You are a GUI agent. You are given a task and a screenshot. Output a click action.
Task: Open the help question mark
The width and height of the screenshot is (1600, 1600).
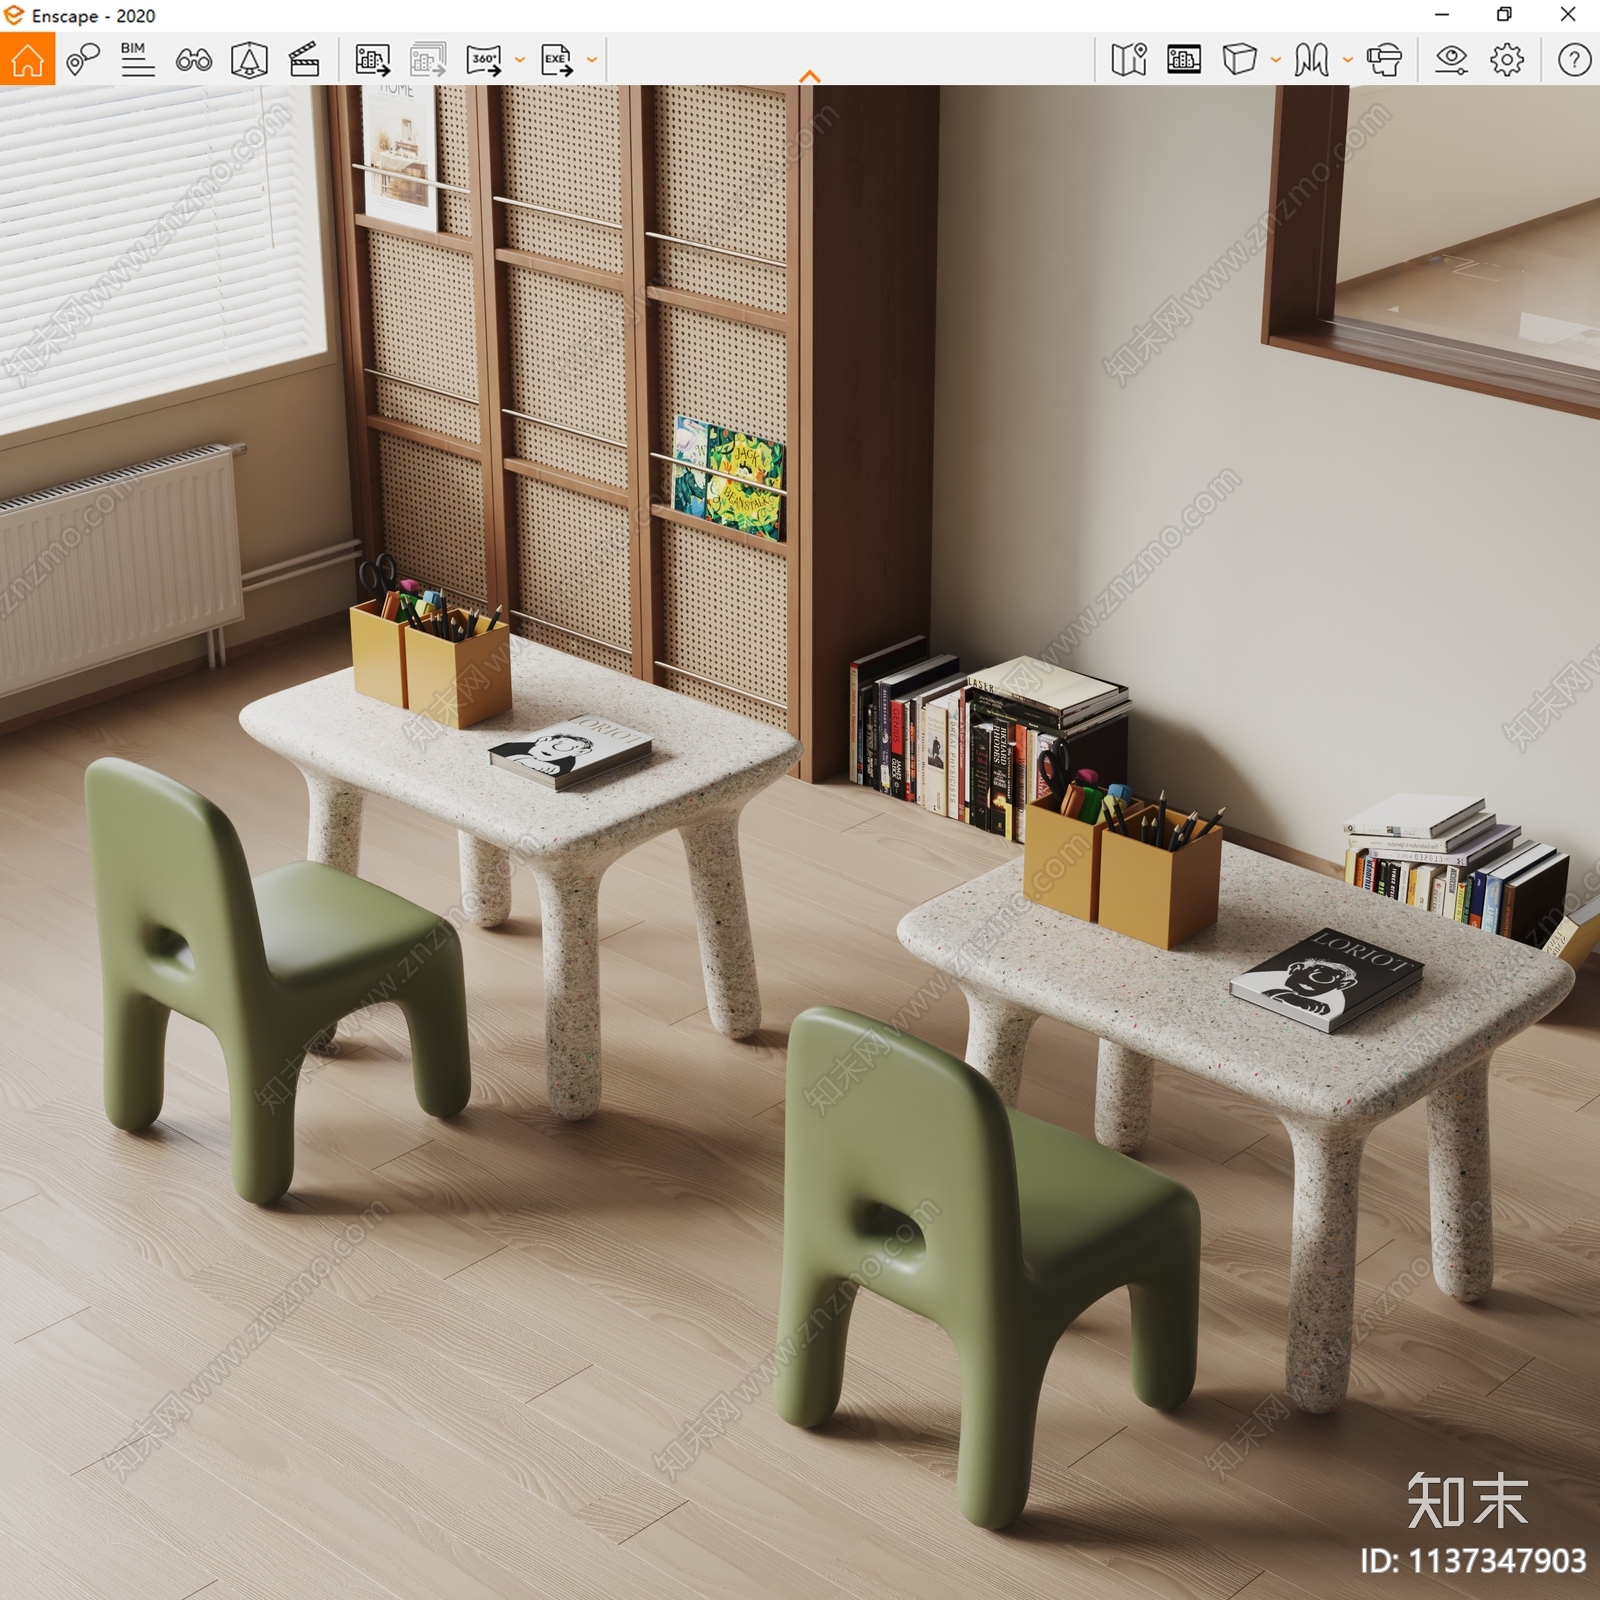point(1574,60)
